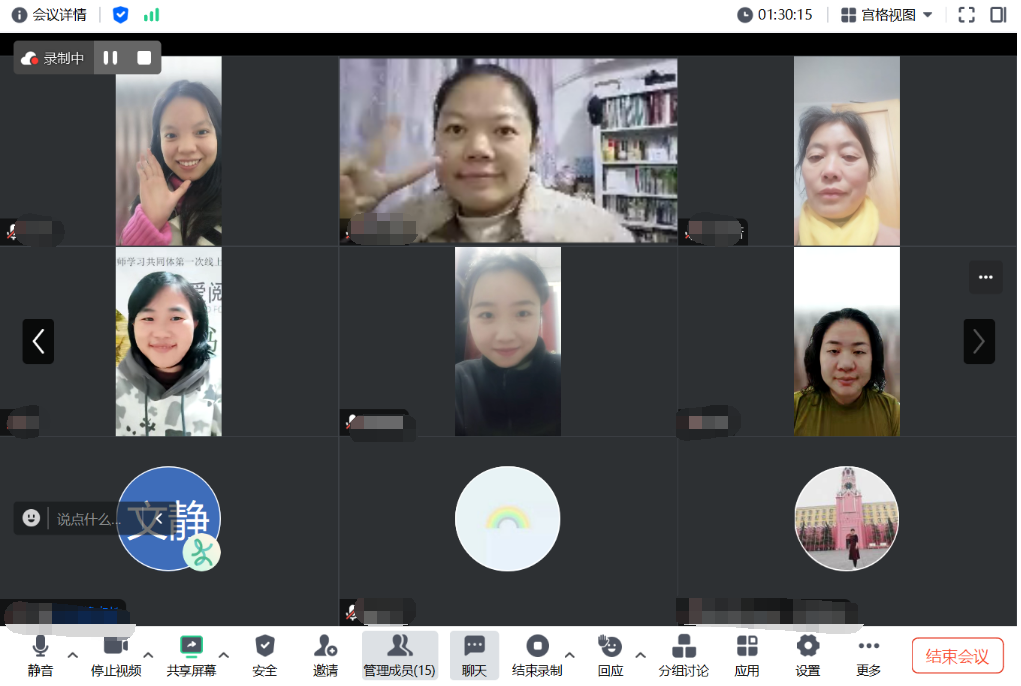Pause the recording in progress
This screenshot has width=1021, height=686.
pos(110,58)
